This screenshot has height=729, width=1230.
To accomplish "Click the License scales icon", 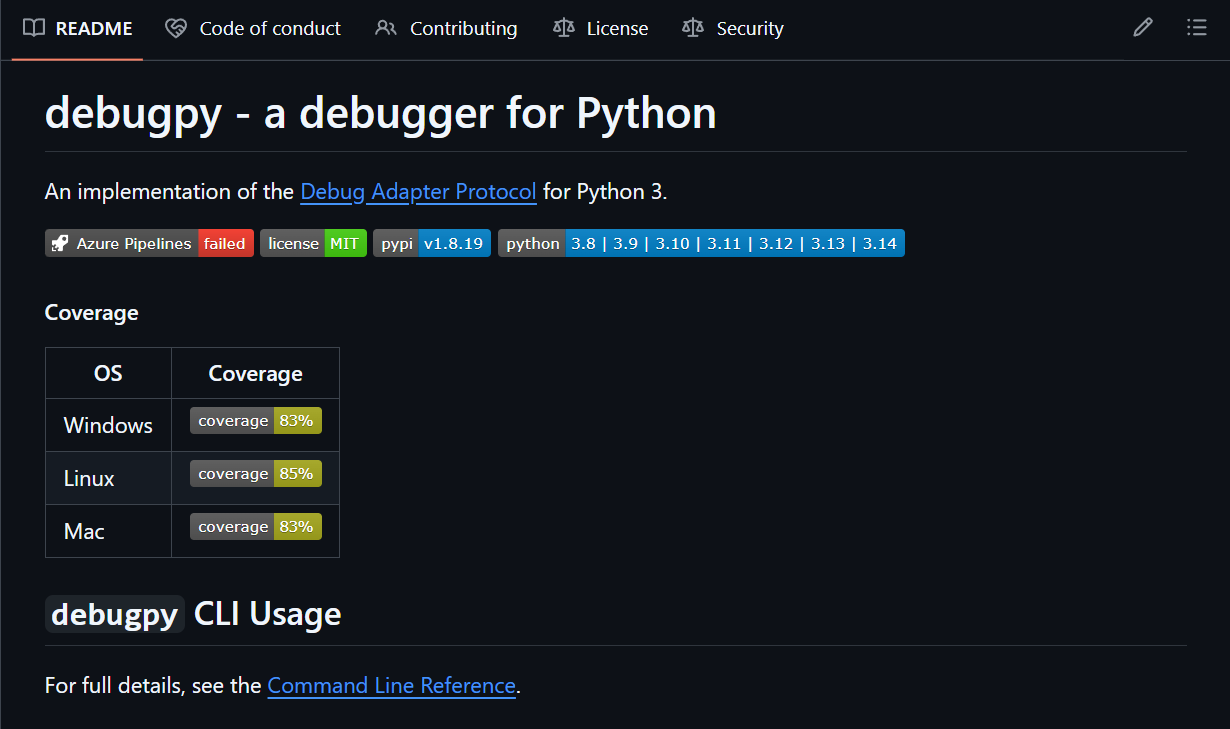I will tap(562, 28).
